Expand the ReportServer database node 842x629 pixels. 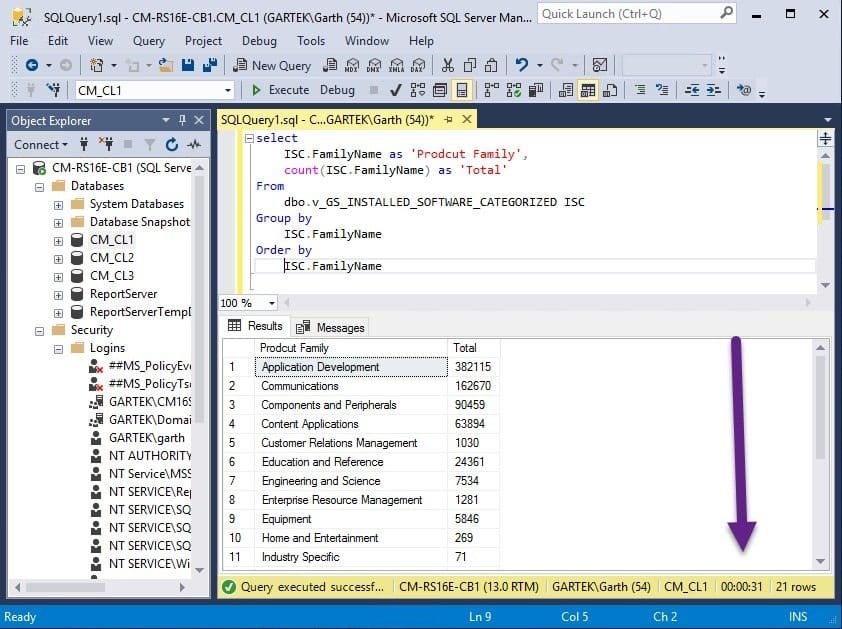(x=58, y=295)
